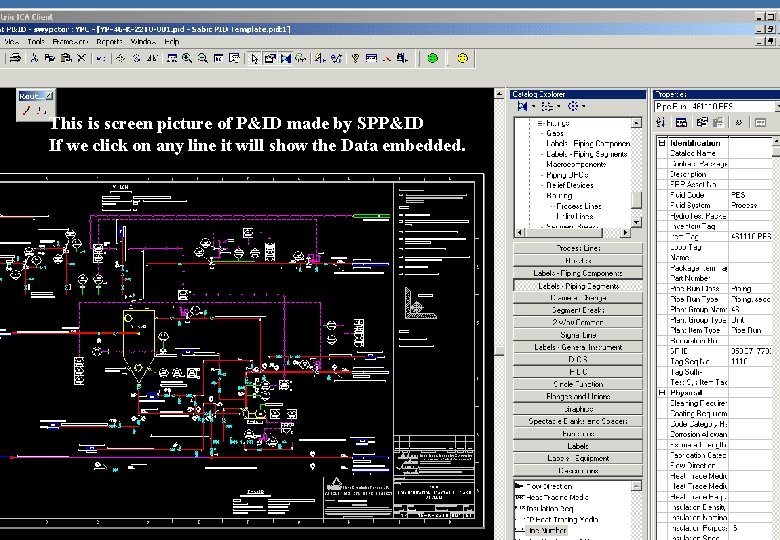Click the Zoom In magnifier icon
The image size is (780, 540).
click(x=187, y=59)
